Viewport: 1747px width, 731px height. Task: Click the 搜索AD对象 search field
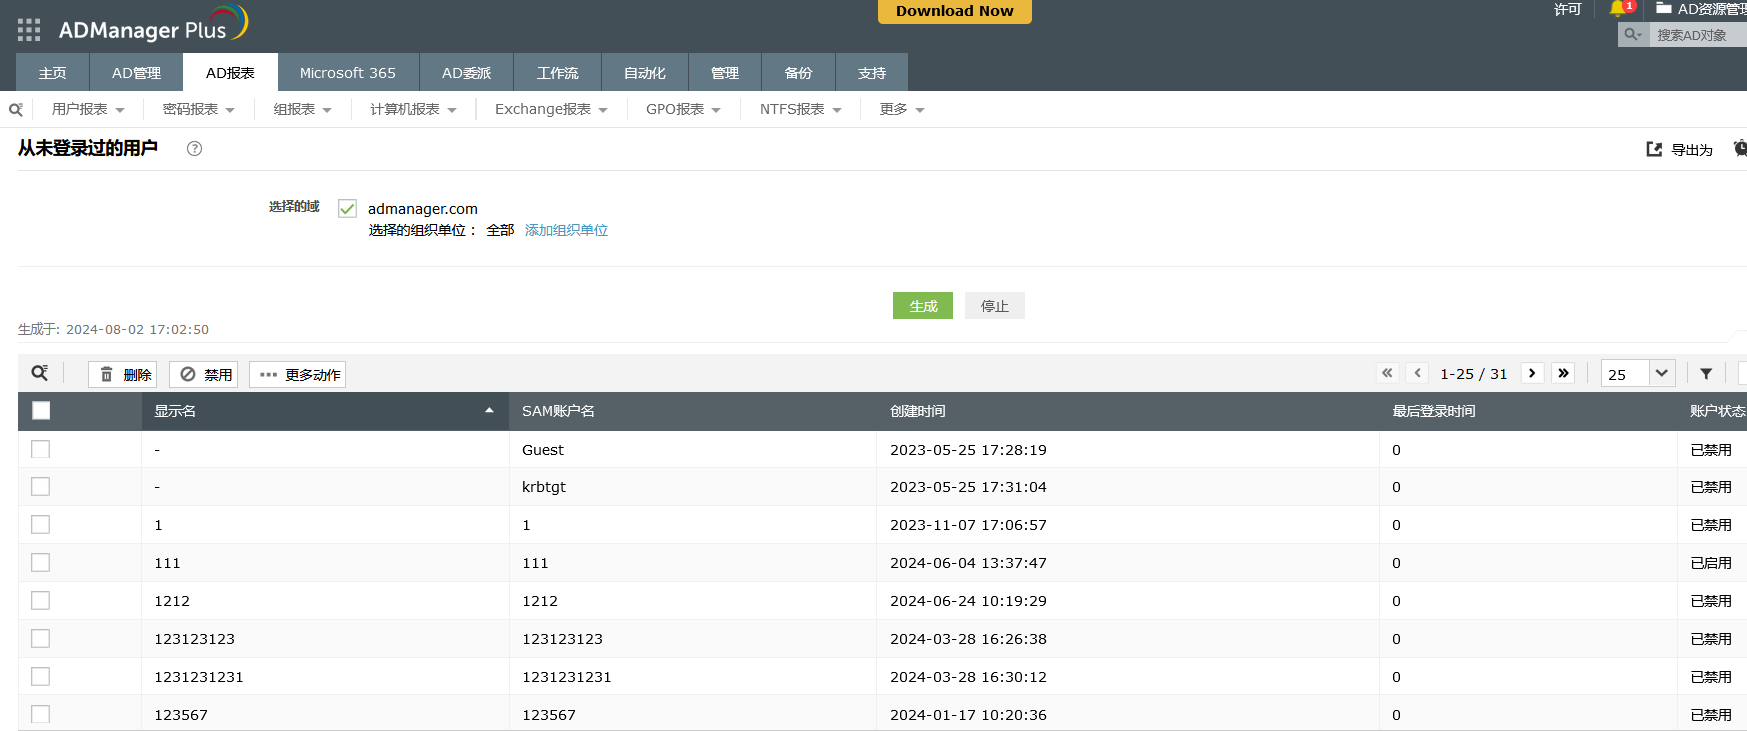coord(1695,35)
